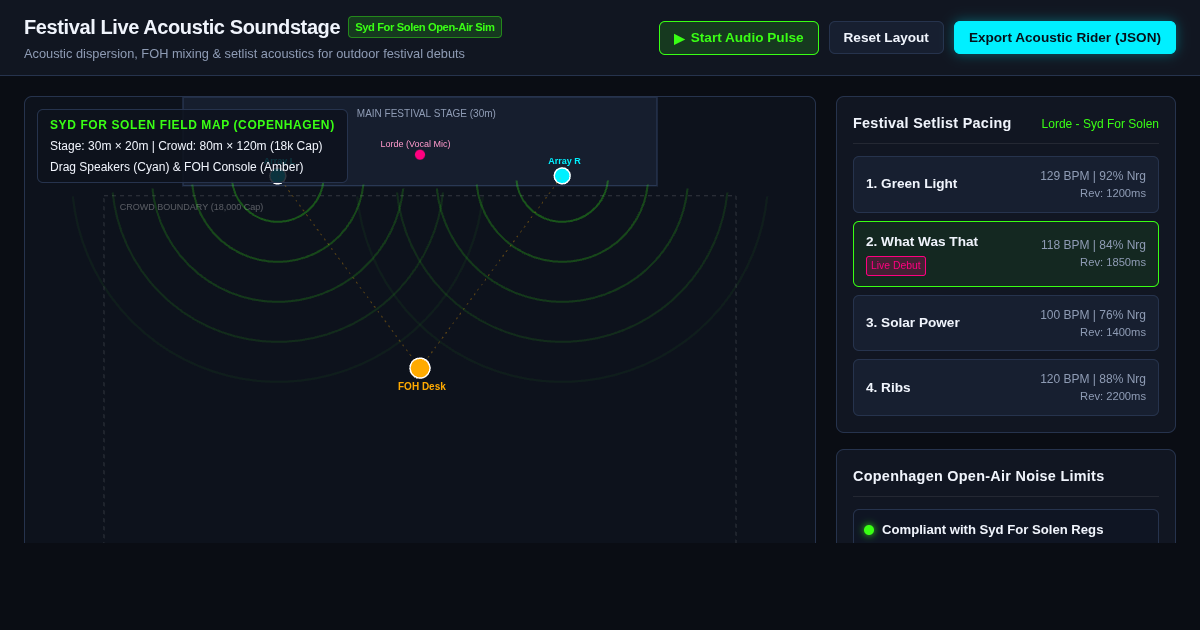
Task: Click the 'Rev: 1850ms' value
Action: click(1113, 263)
